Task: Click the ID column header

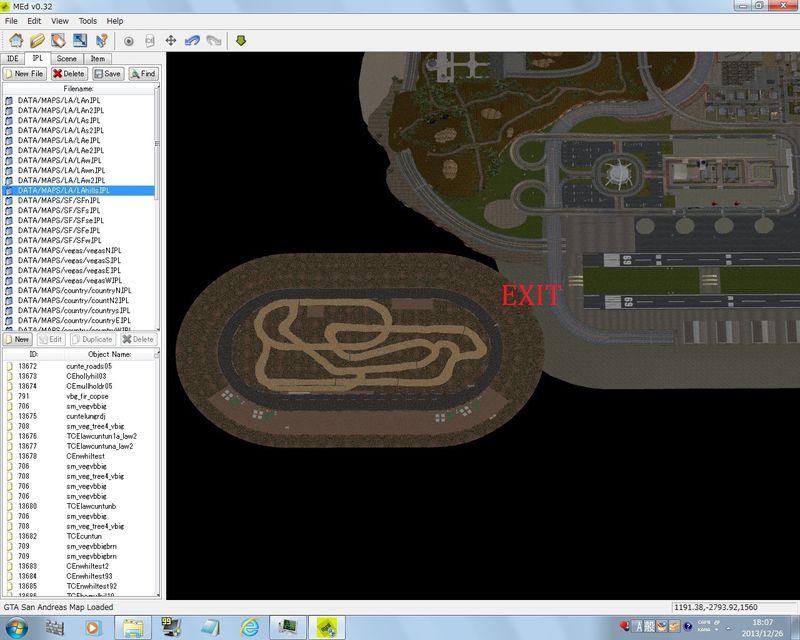Action: click(33, 354)
